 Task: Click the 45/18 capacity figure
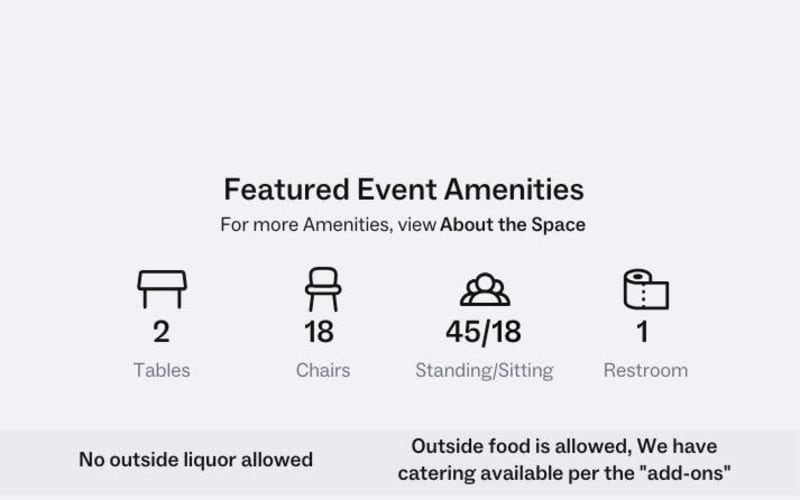tap(484, 332)
